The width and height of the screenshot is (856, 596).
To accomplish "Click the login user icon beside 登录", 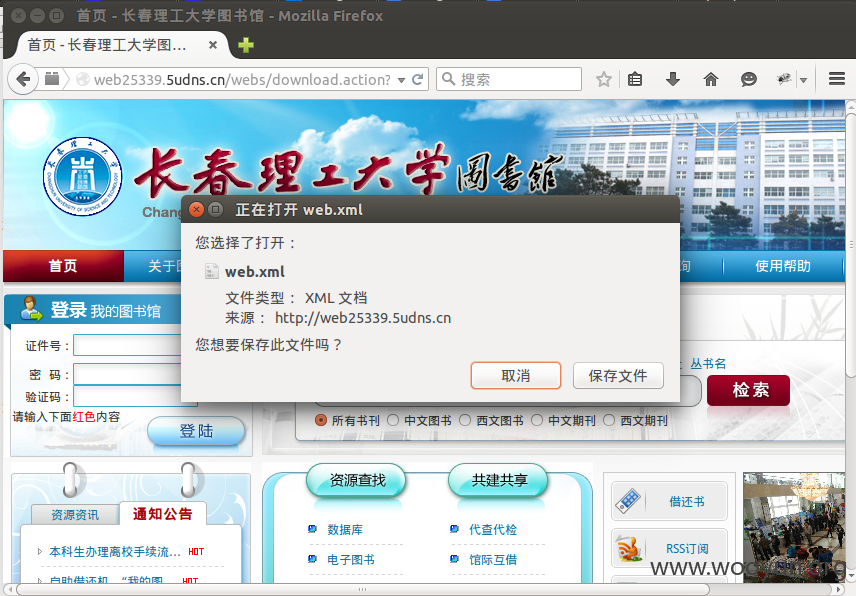I will click(31, 309).
